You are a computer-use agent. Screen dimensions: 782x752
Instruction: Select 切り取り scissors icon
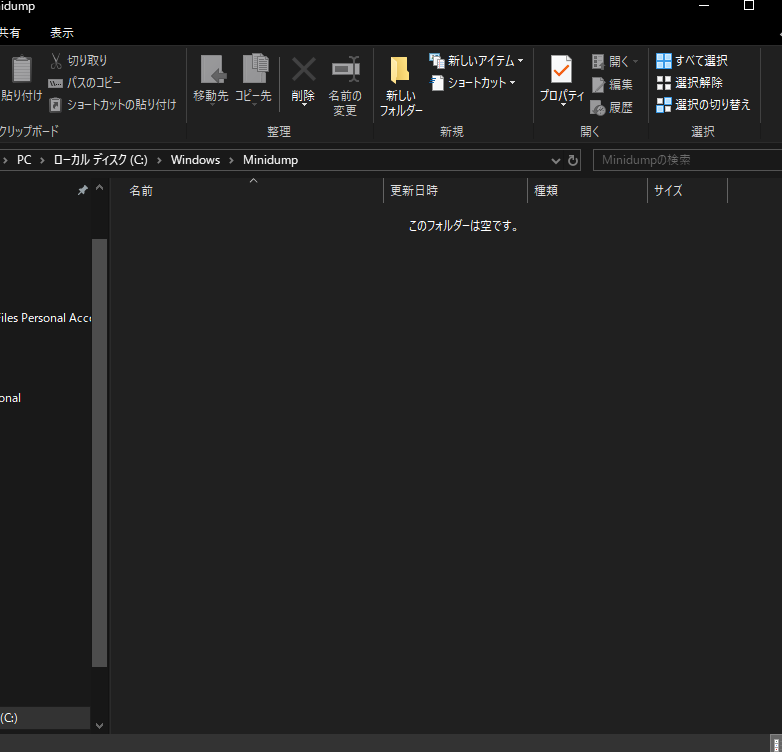tap(55, 61)
